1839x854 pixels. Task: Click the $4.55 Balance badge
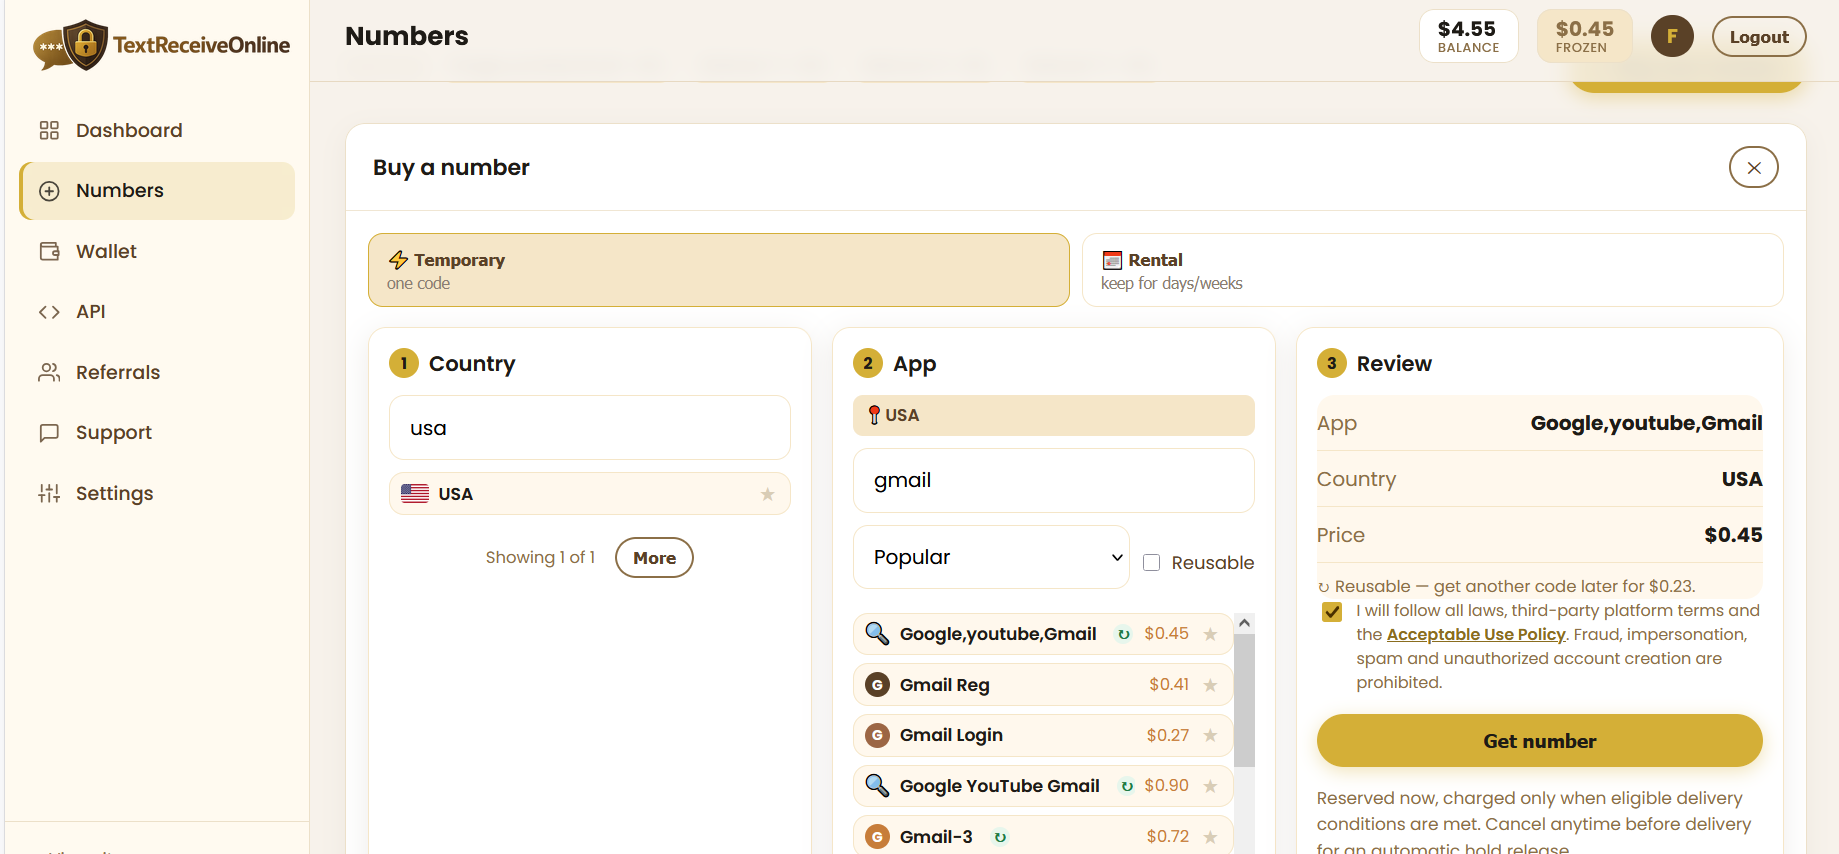point(1468,36)
